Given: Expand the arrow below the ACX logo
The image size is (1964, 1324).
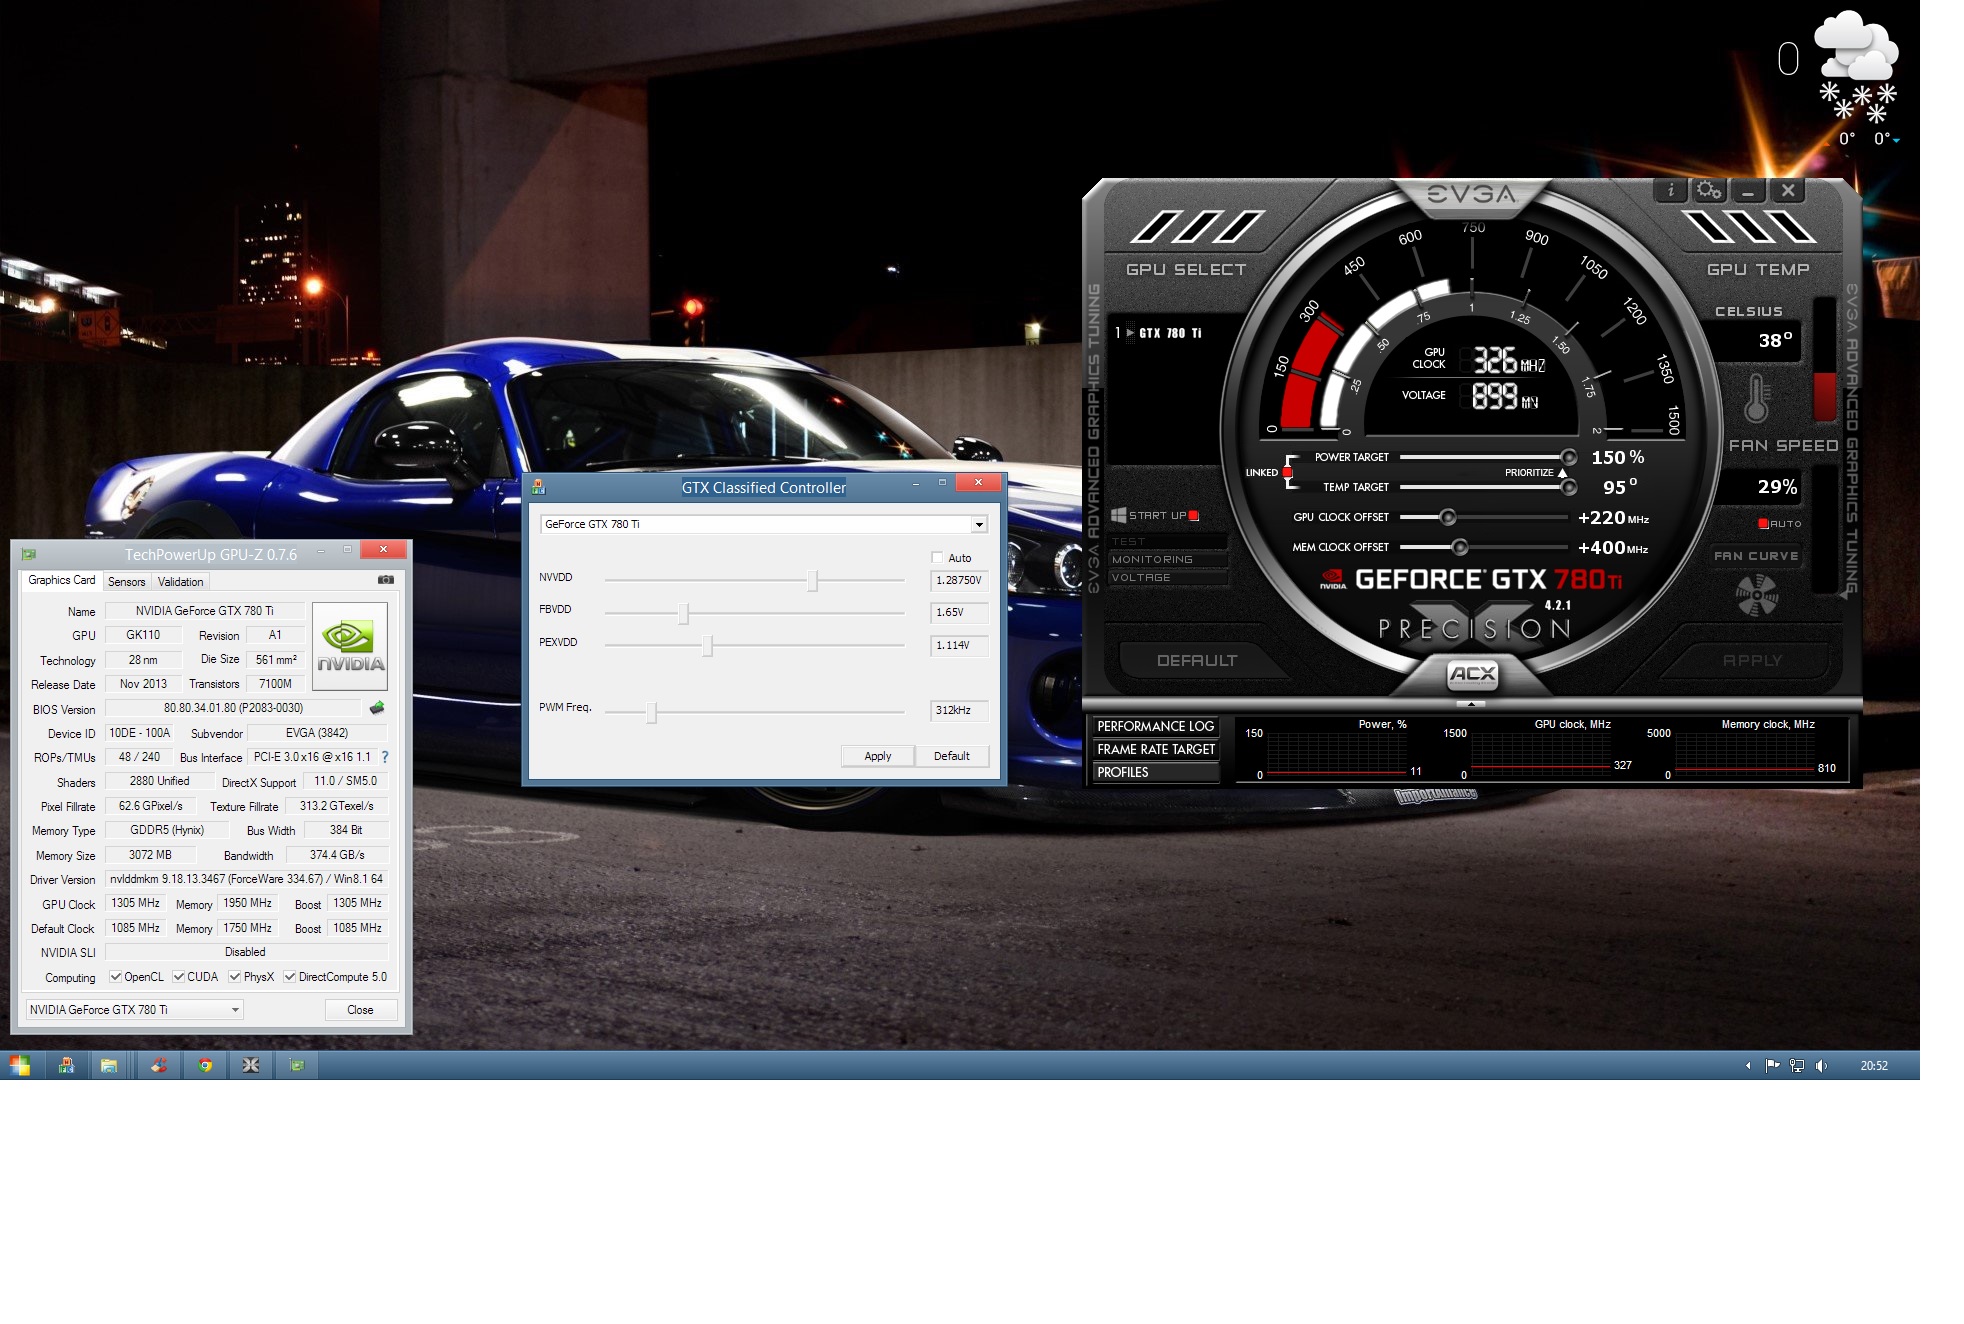Looking at the screenshot, I should click(1471, 704).
